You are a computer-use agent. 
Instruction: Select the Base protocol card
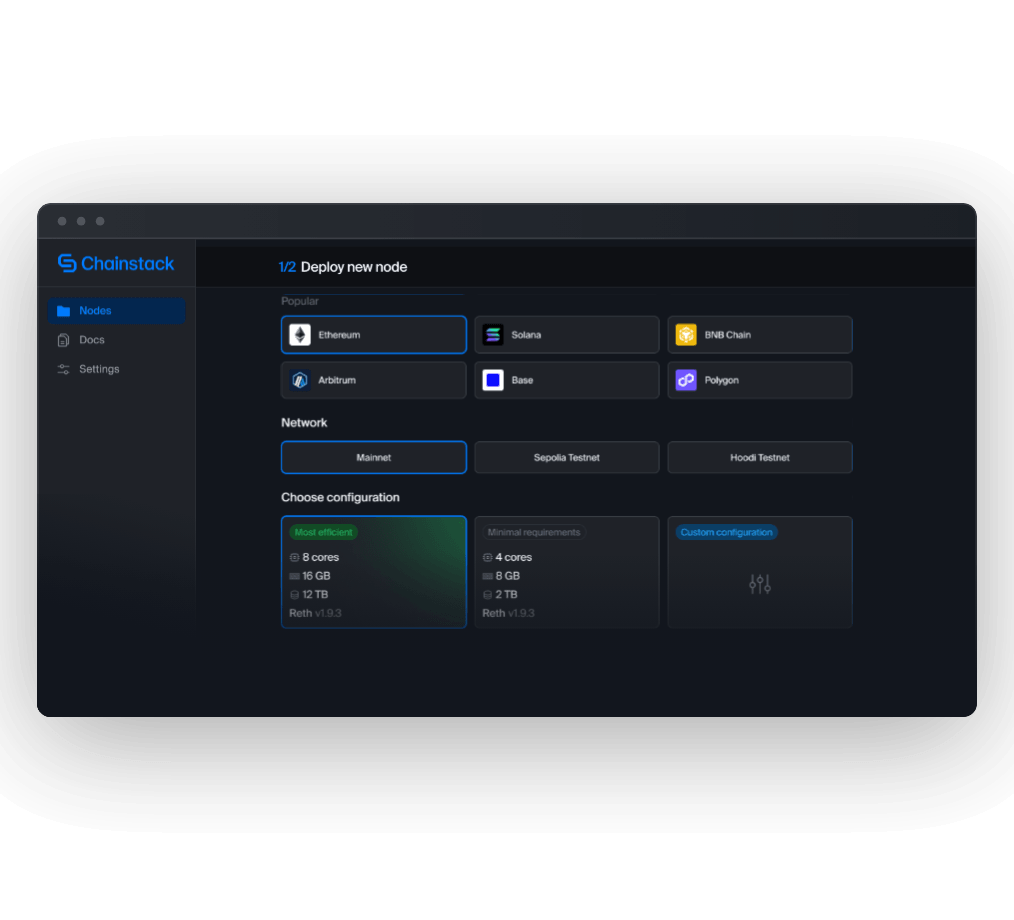(x=566, y=380)
